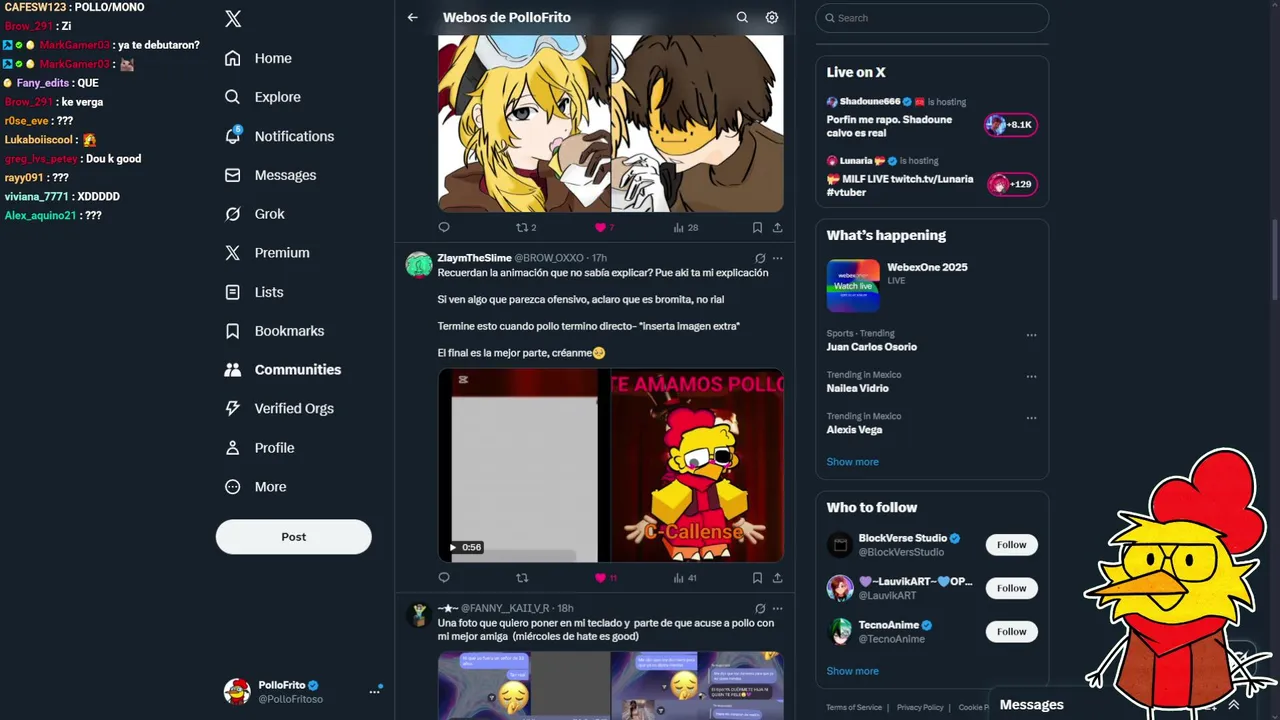Expand options for Juan Carlos Osorio trend
Viewport: 1280px width, 720px height.
click(1031, 335)
